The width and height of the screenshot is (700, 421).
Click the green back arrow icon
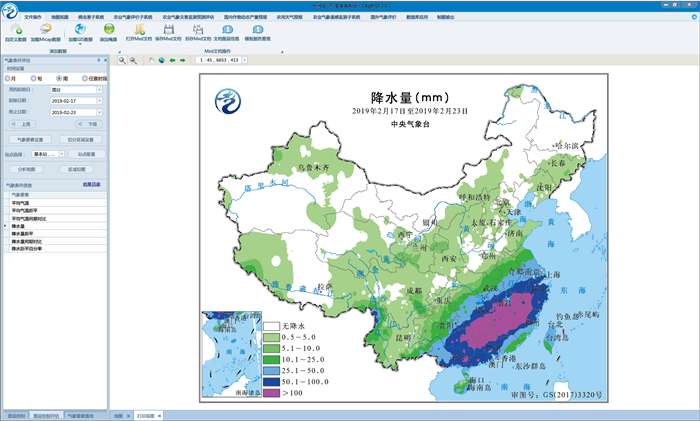(172, 60)
